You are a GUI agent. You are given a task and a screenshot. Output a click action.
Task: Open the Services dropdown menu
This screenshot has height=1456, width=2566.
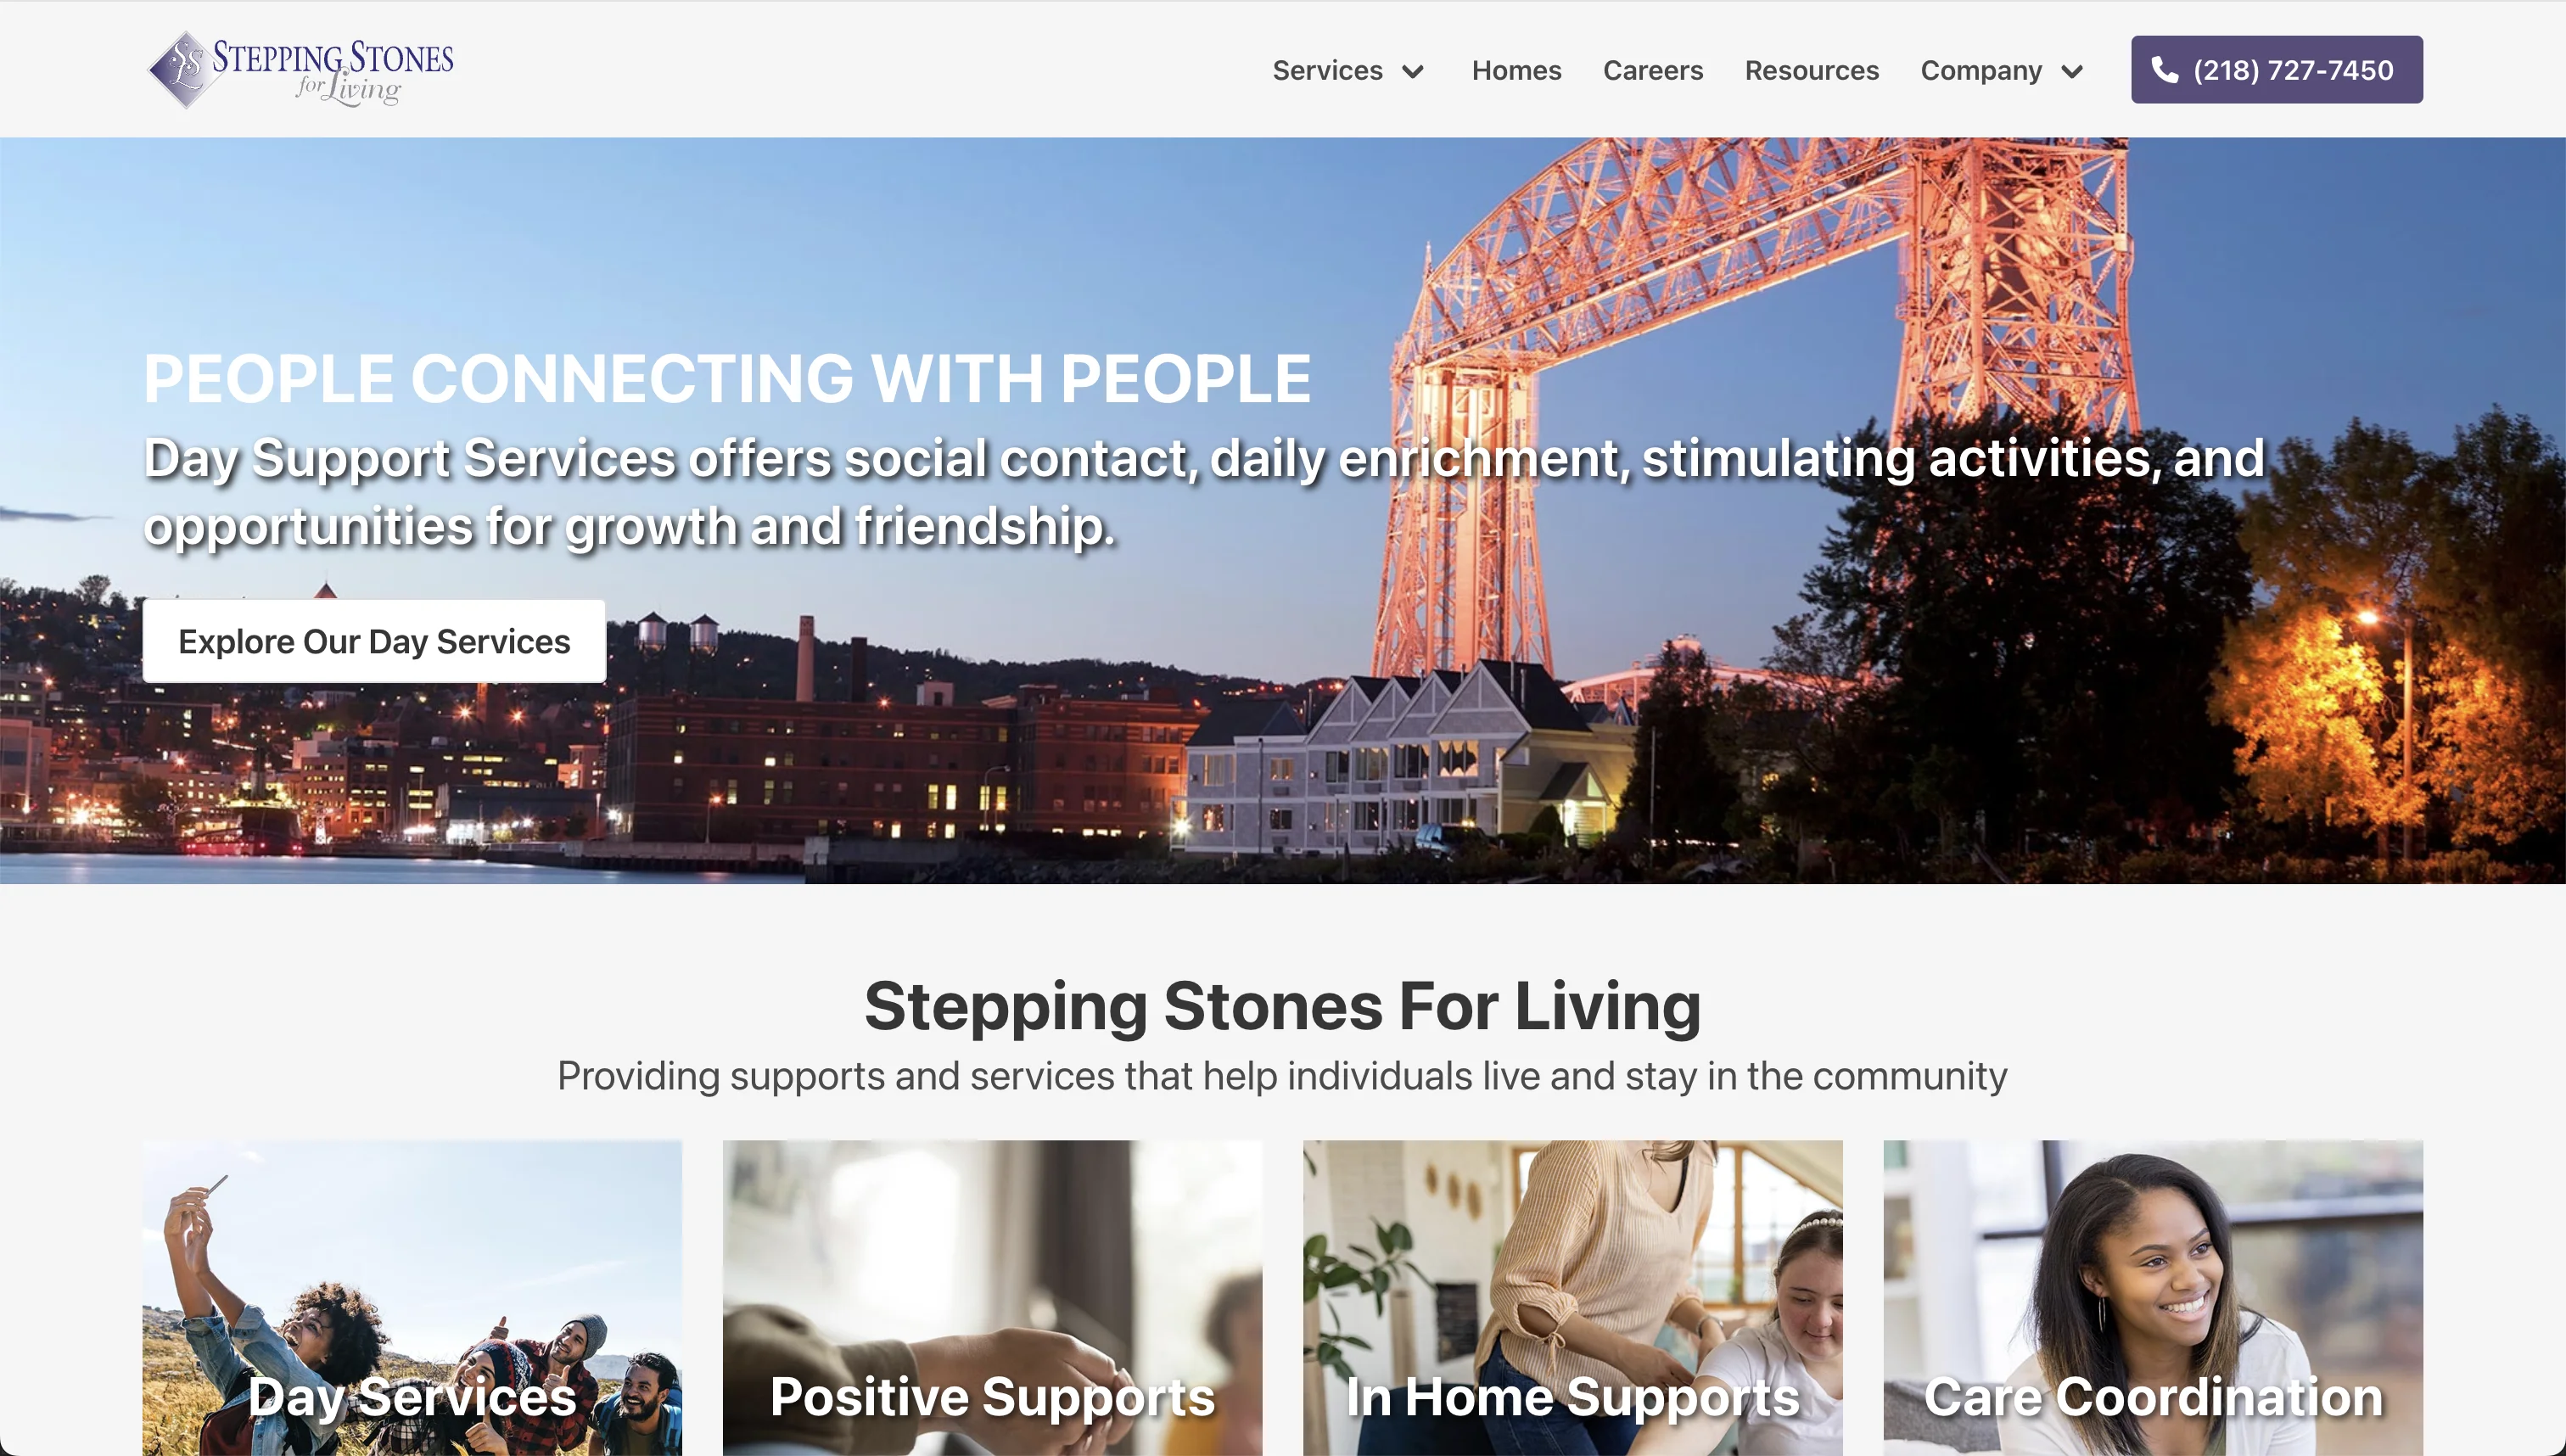coord(1348,69)
